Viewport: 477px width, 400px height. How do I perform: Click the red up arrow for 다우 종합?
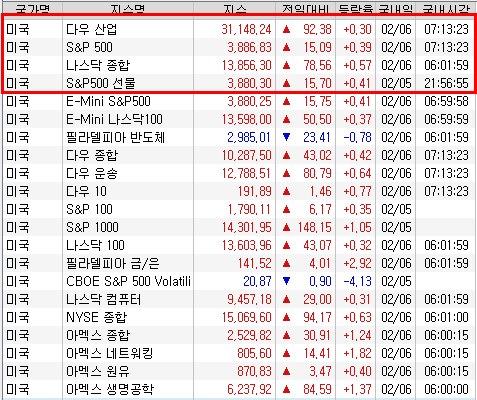286,156
